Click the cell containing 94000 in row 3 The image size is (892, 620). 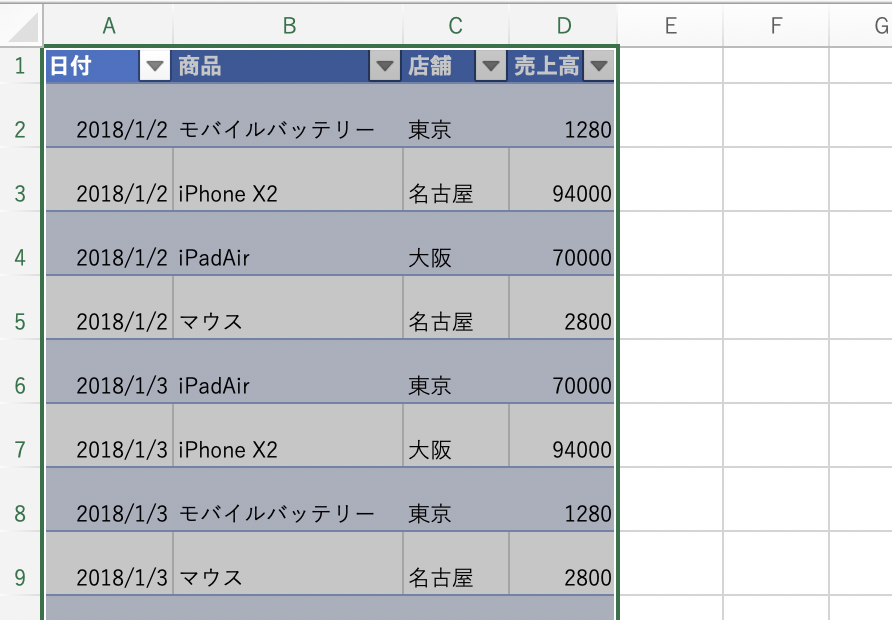[562, 194]
